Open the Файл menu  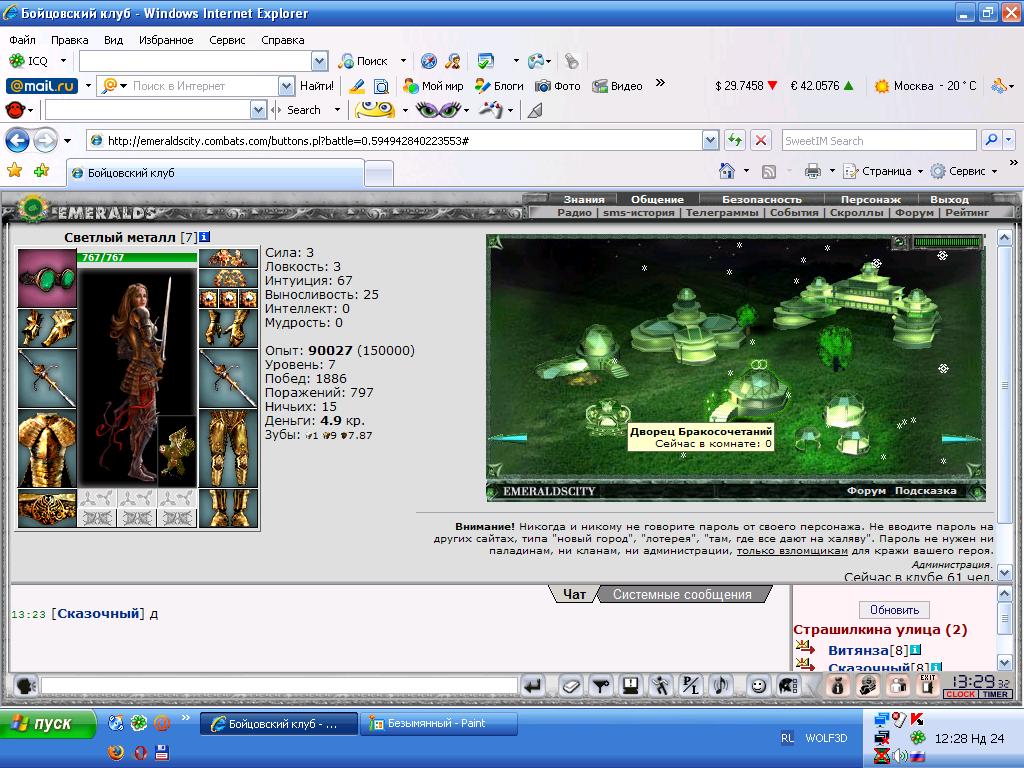(x=22, y=40)
